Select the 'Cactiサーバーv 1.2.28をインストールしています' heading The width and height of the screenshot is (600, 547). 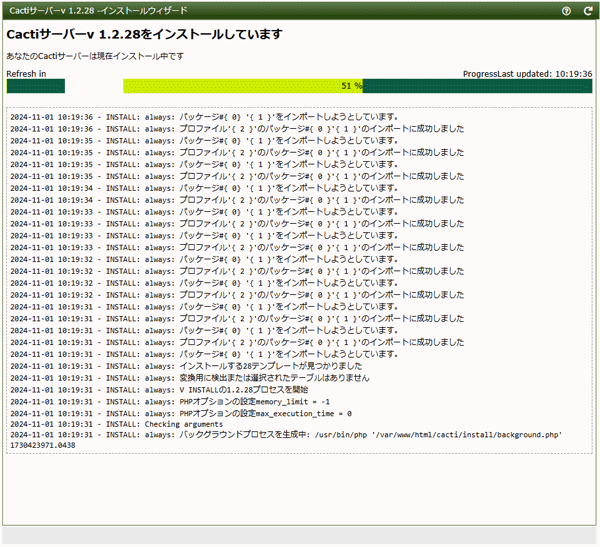[144, 34]
